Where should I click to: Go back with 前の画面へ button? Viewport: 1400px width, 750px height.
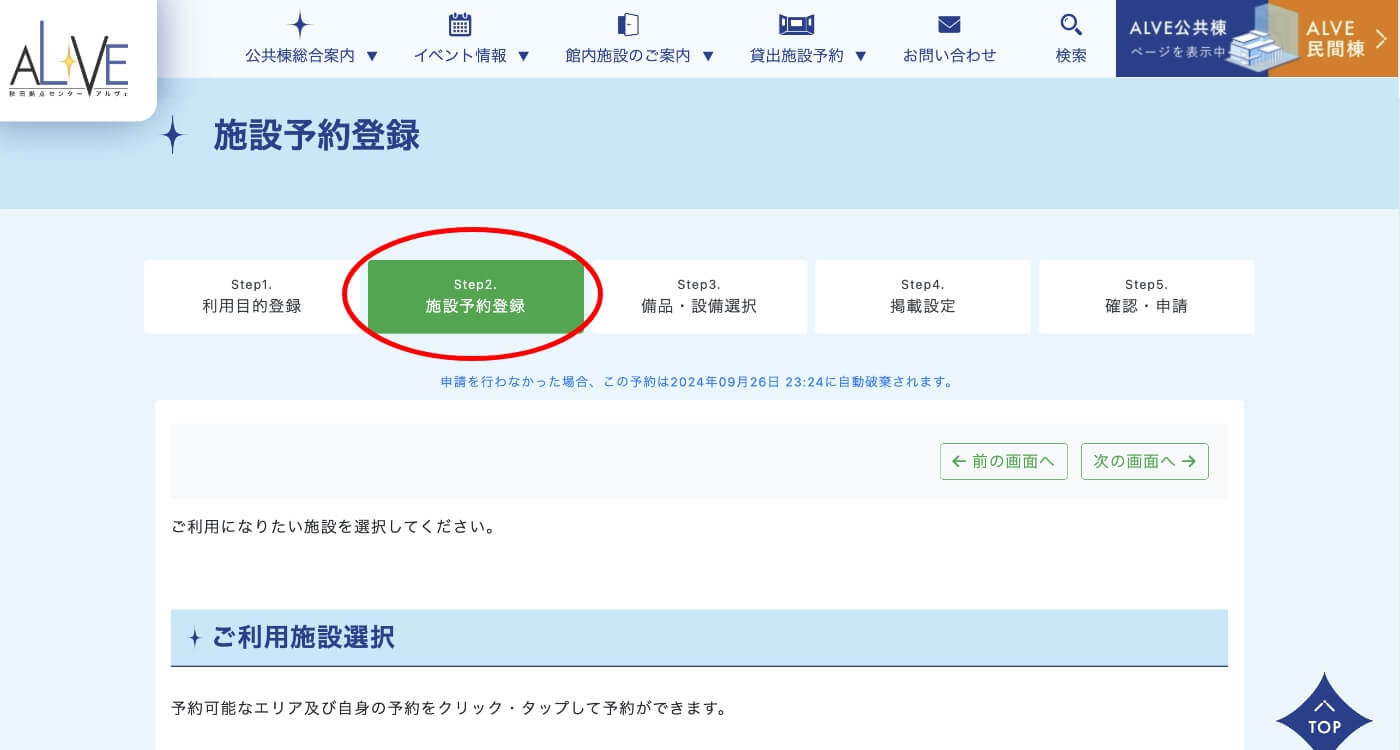pyautogui.click(x=1003, y=461)
